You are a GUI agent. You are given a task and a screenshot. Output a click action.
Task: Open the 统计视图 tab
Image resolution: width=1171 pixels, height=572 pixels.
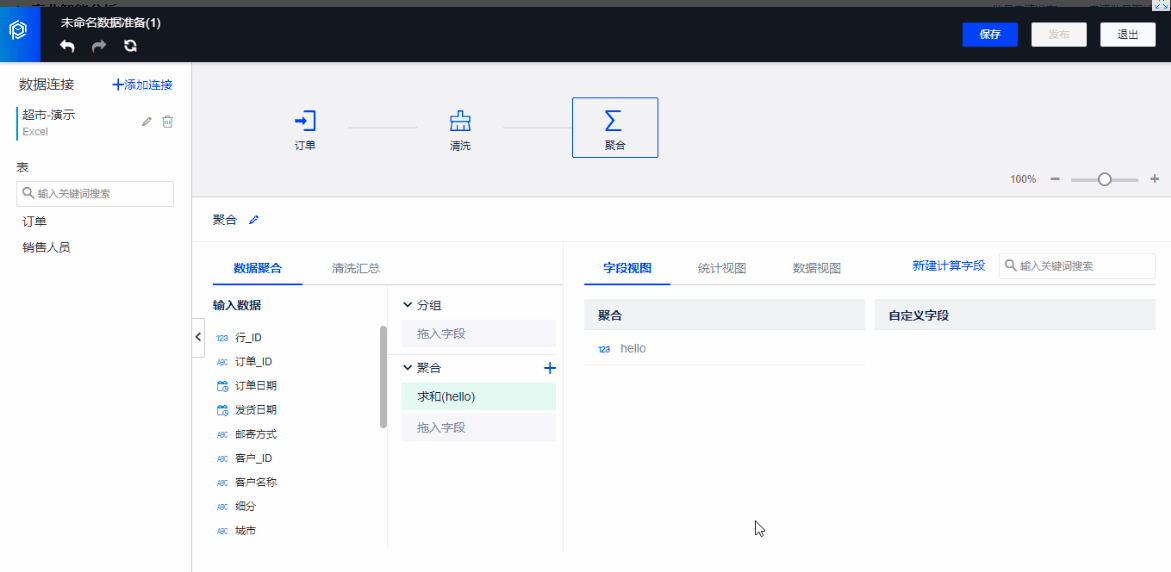coord(722,268)
